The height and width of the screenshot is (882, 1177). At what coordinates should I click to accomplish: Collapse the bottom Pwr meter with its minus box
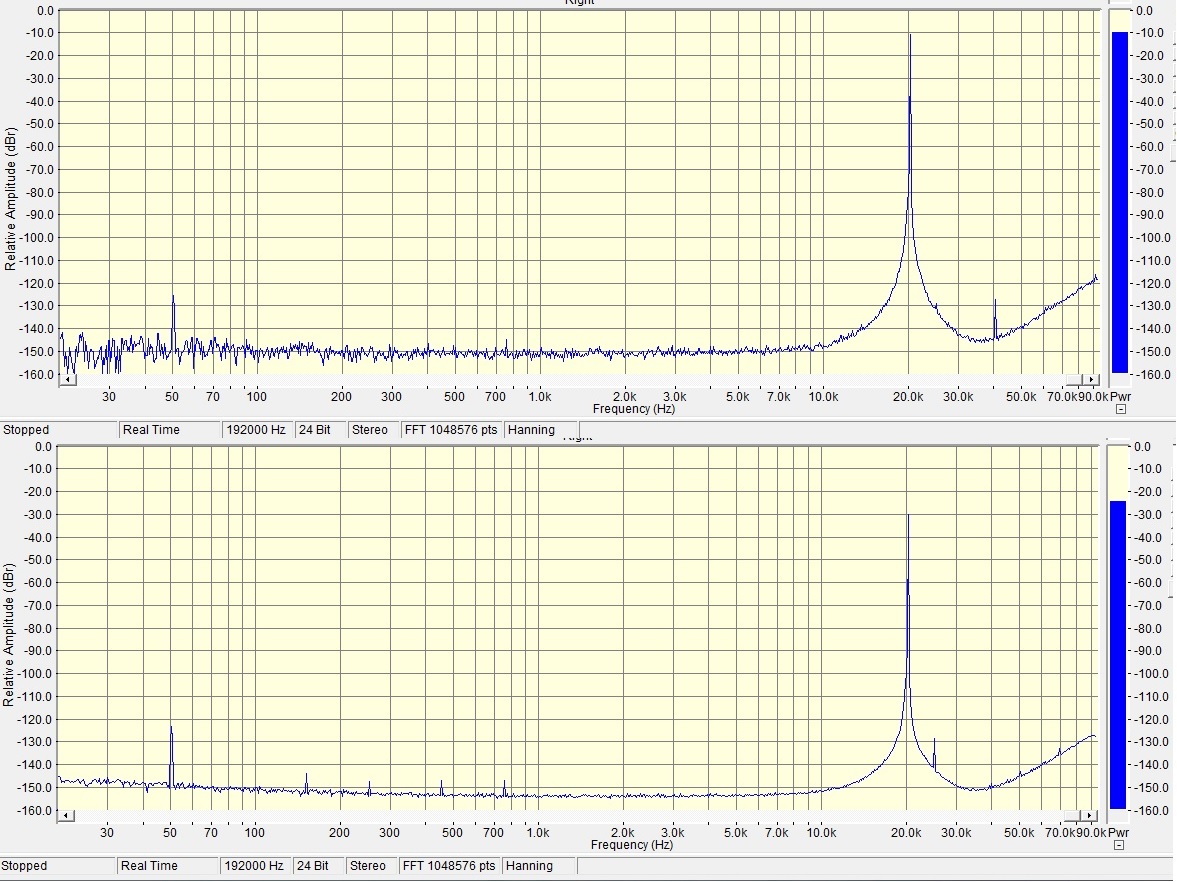point(1119,845)
